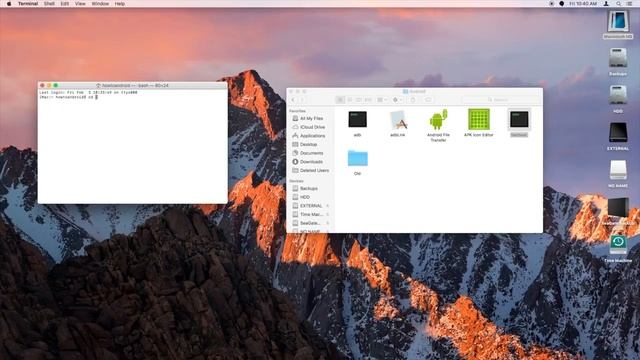This screenshot has height=360, width=640.
Task: Open the Finder action gear menu
Action: coord(397,100)
